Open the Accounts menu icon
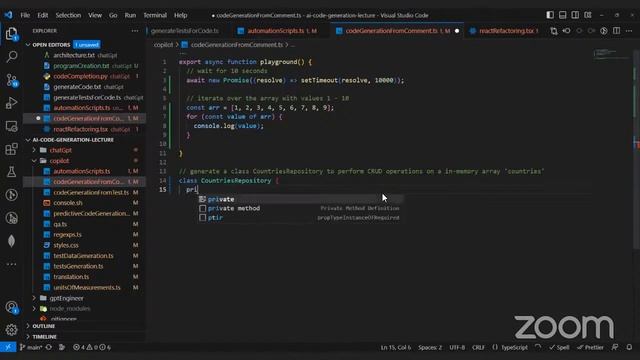The image size is (640, 360). pyautogui.click(x=11, y=307)
